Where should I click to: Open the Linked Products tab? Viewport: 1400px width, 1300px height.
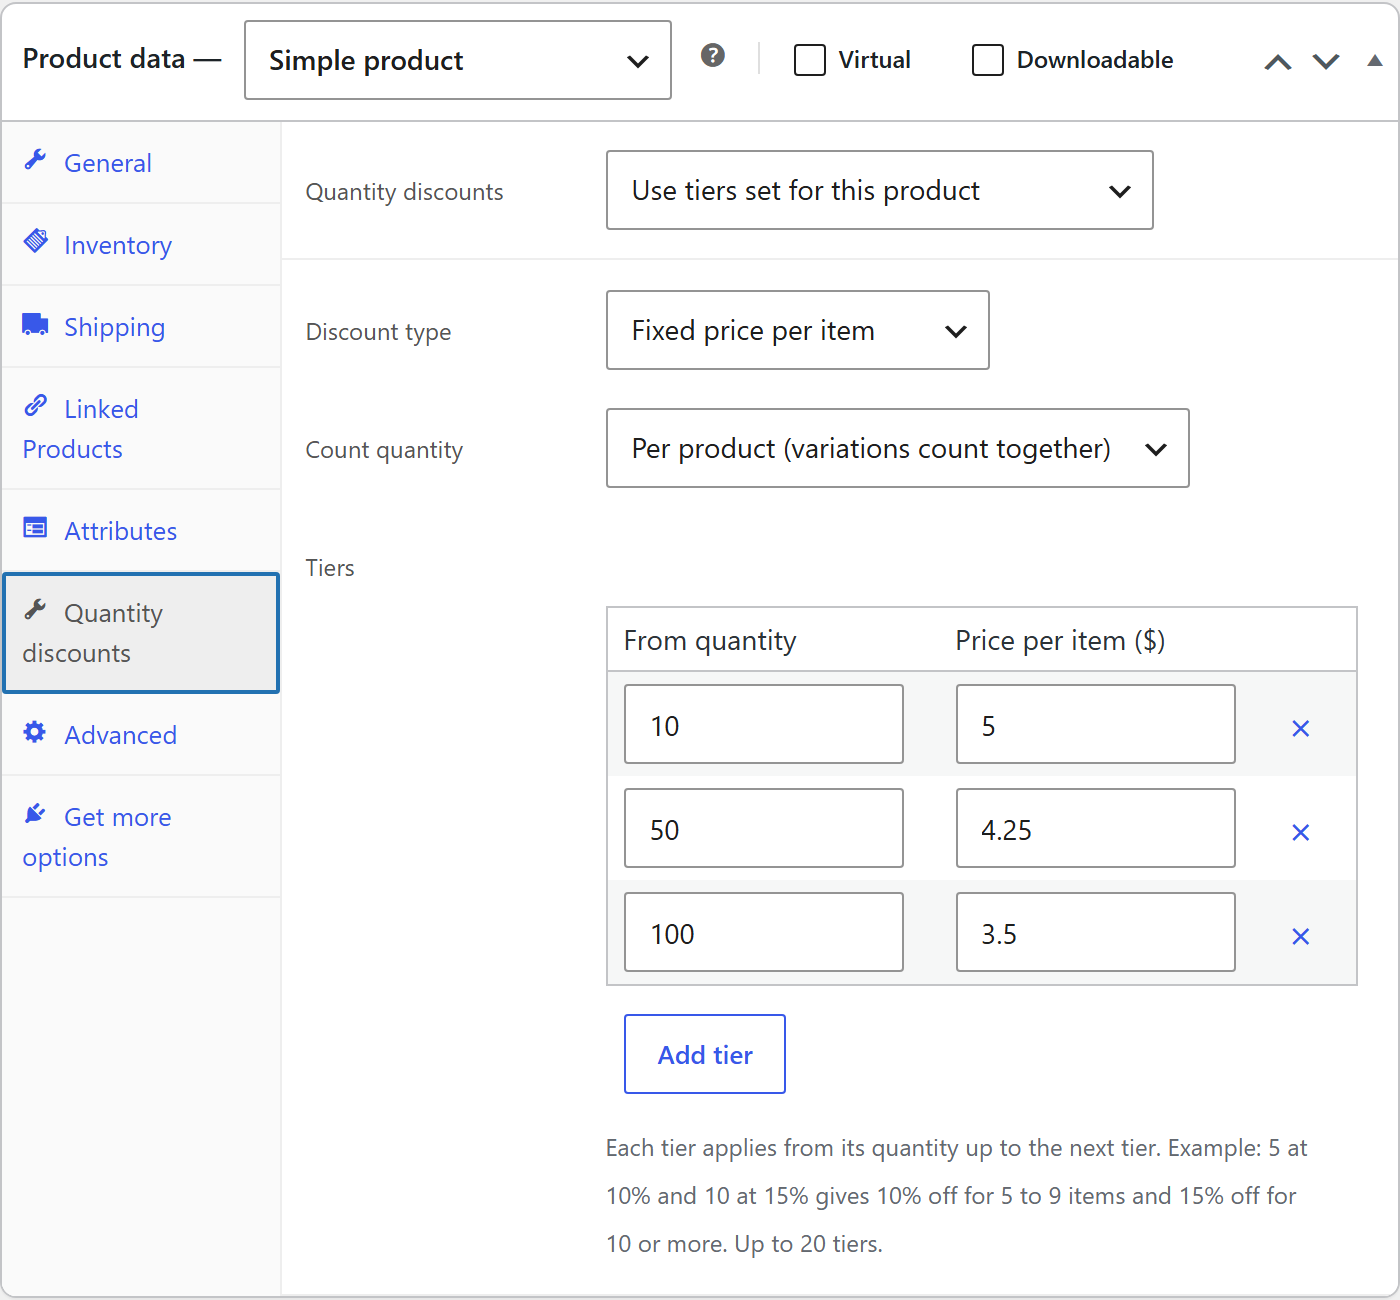pos(141,429)
